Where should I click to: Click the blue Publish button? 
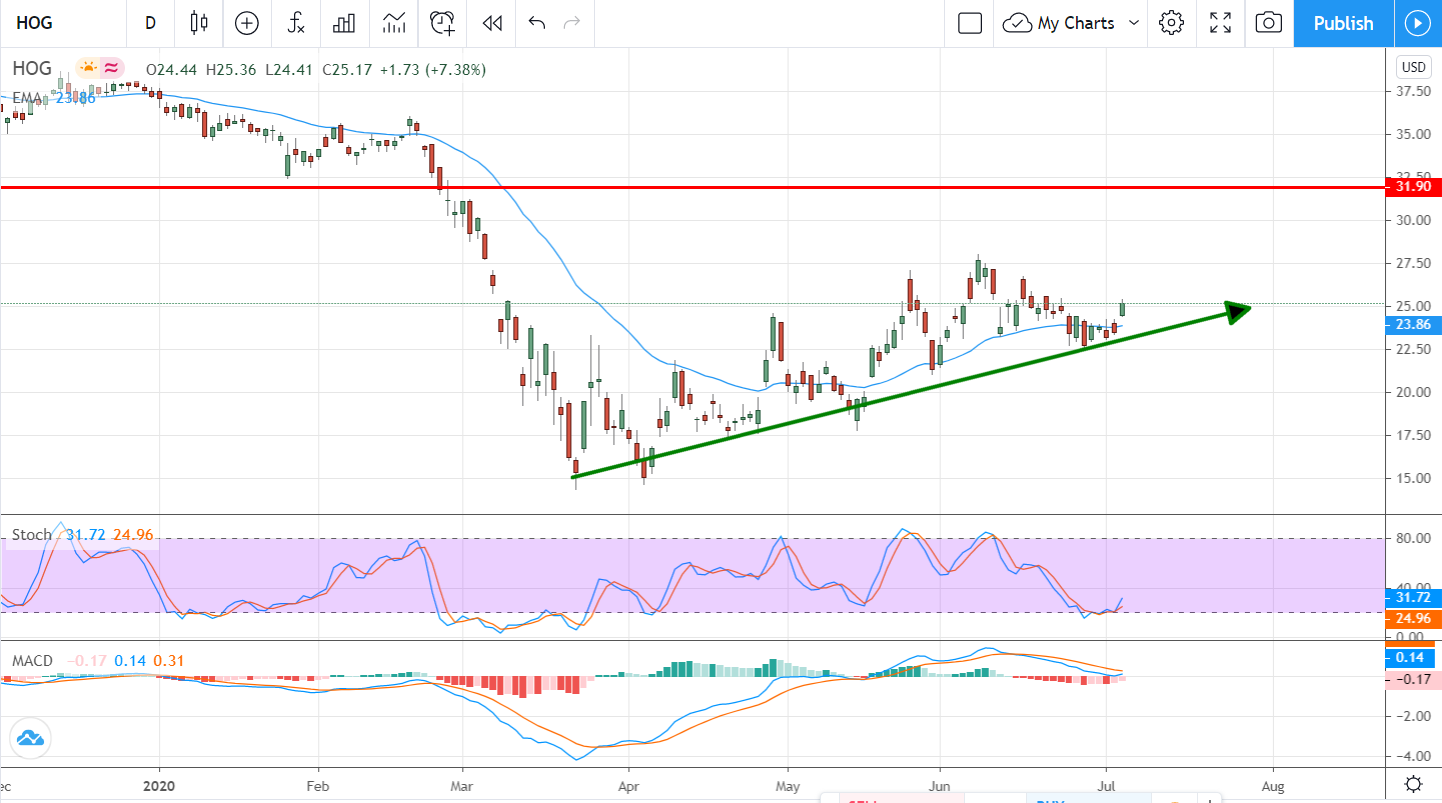1343,23
